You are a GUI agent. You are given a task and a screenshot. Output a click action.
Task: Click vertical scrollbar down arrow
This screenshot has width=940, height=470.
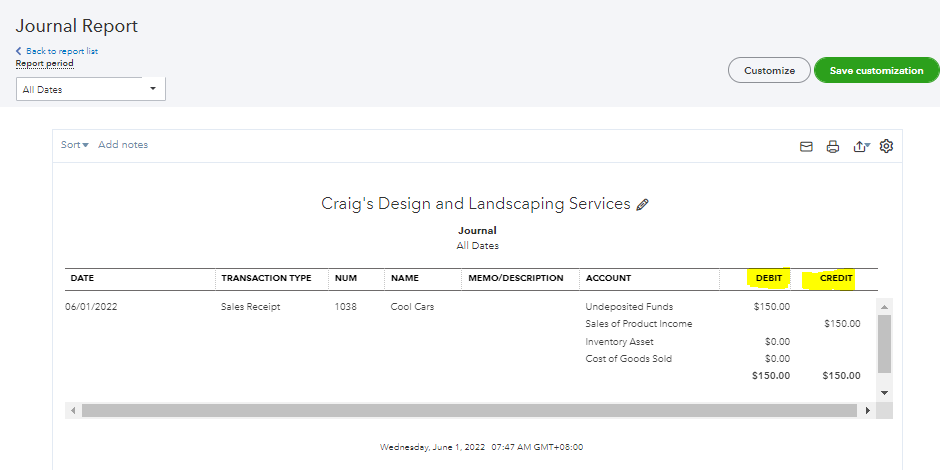(x=884, y=393)
